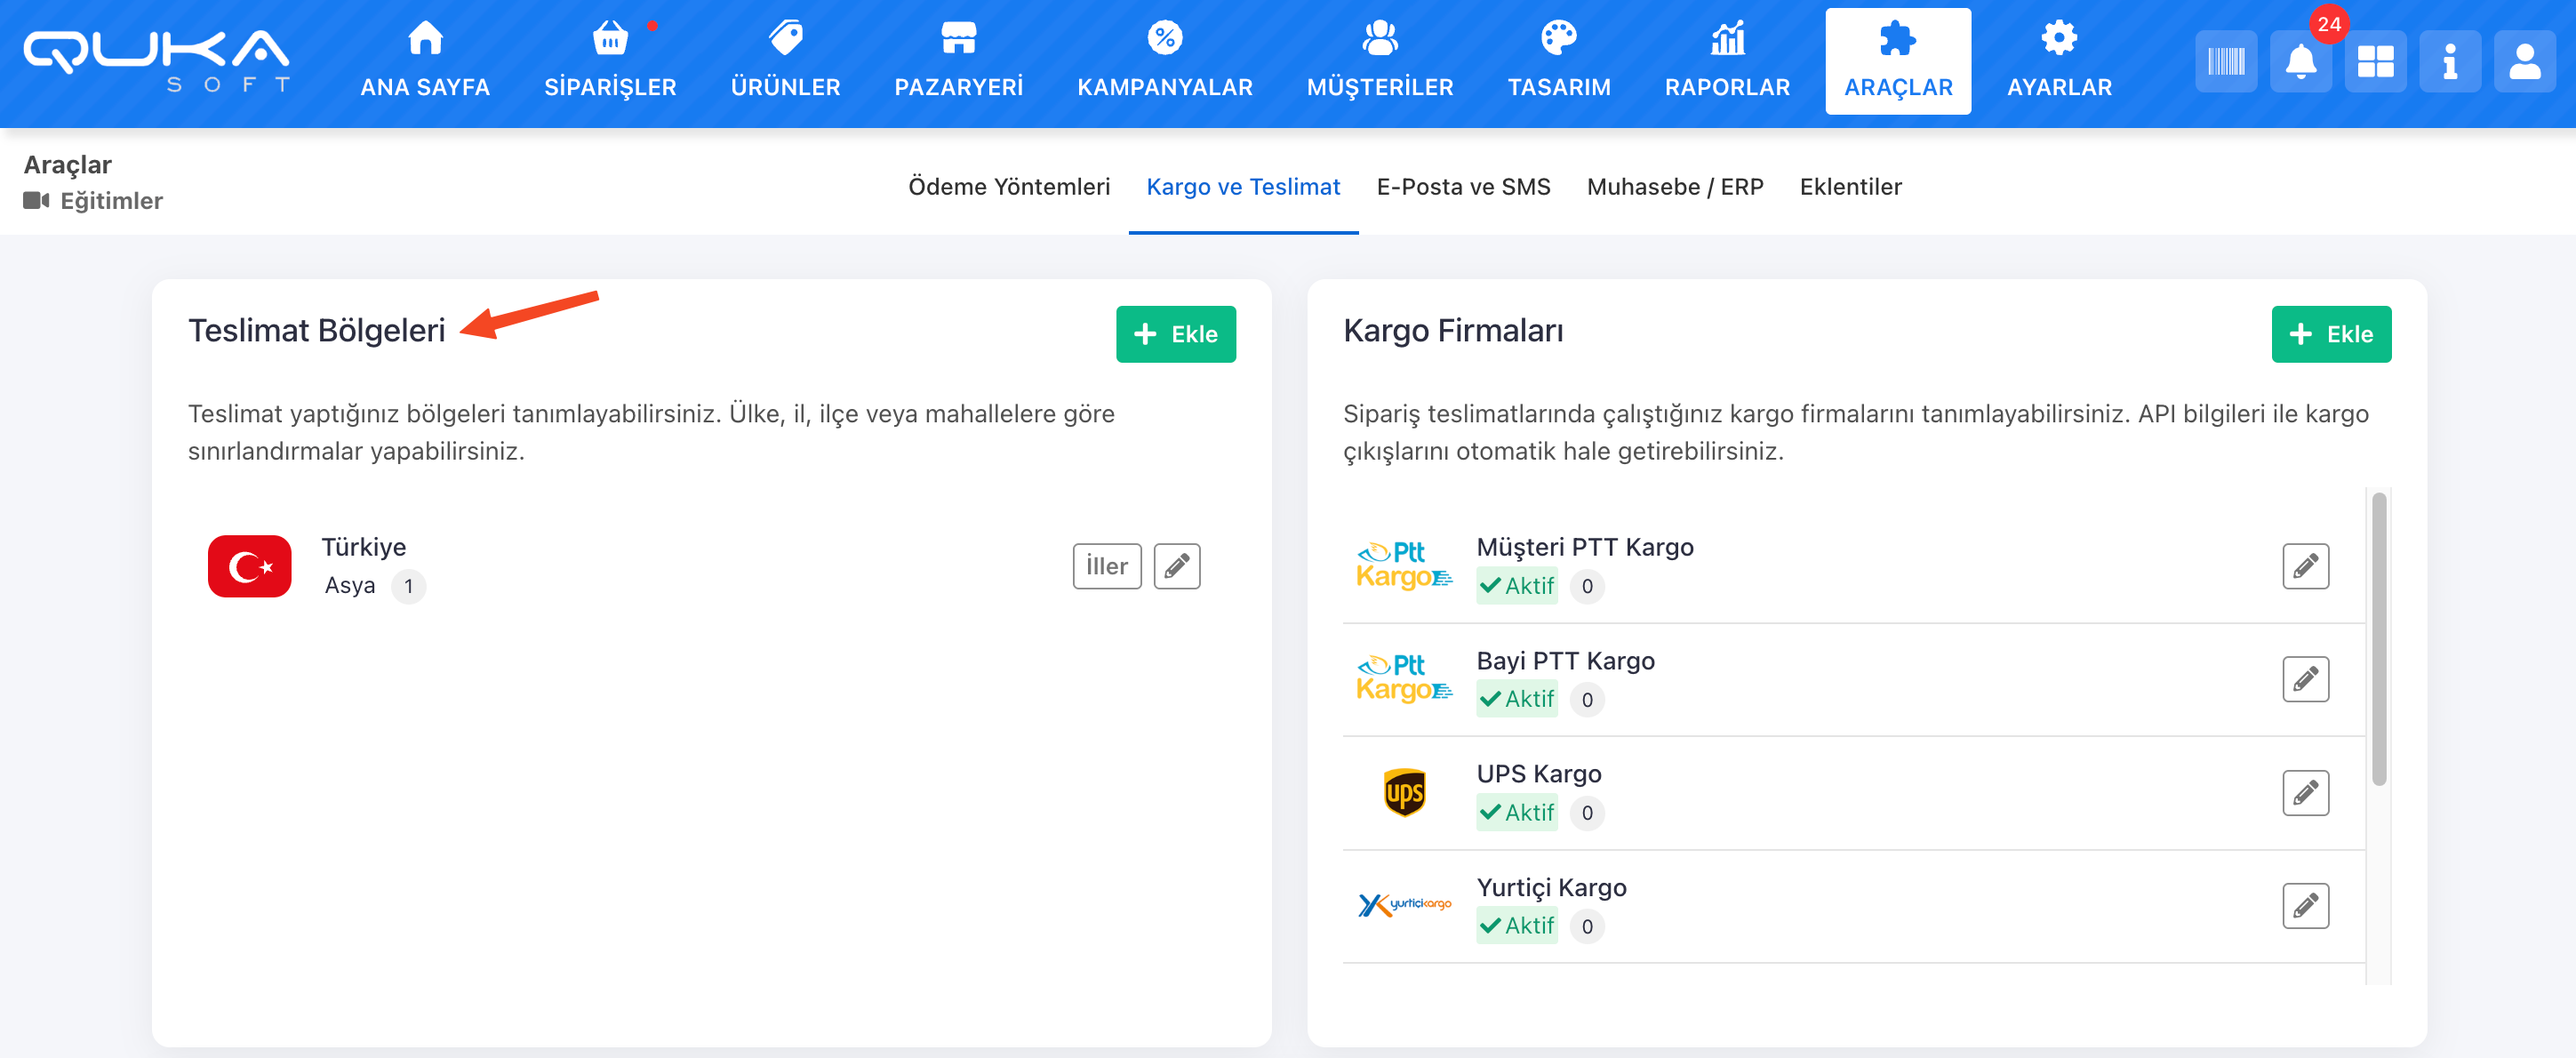Open the Eğitimler training link

coord(110,201)
